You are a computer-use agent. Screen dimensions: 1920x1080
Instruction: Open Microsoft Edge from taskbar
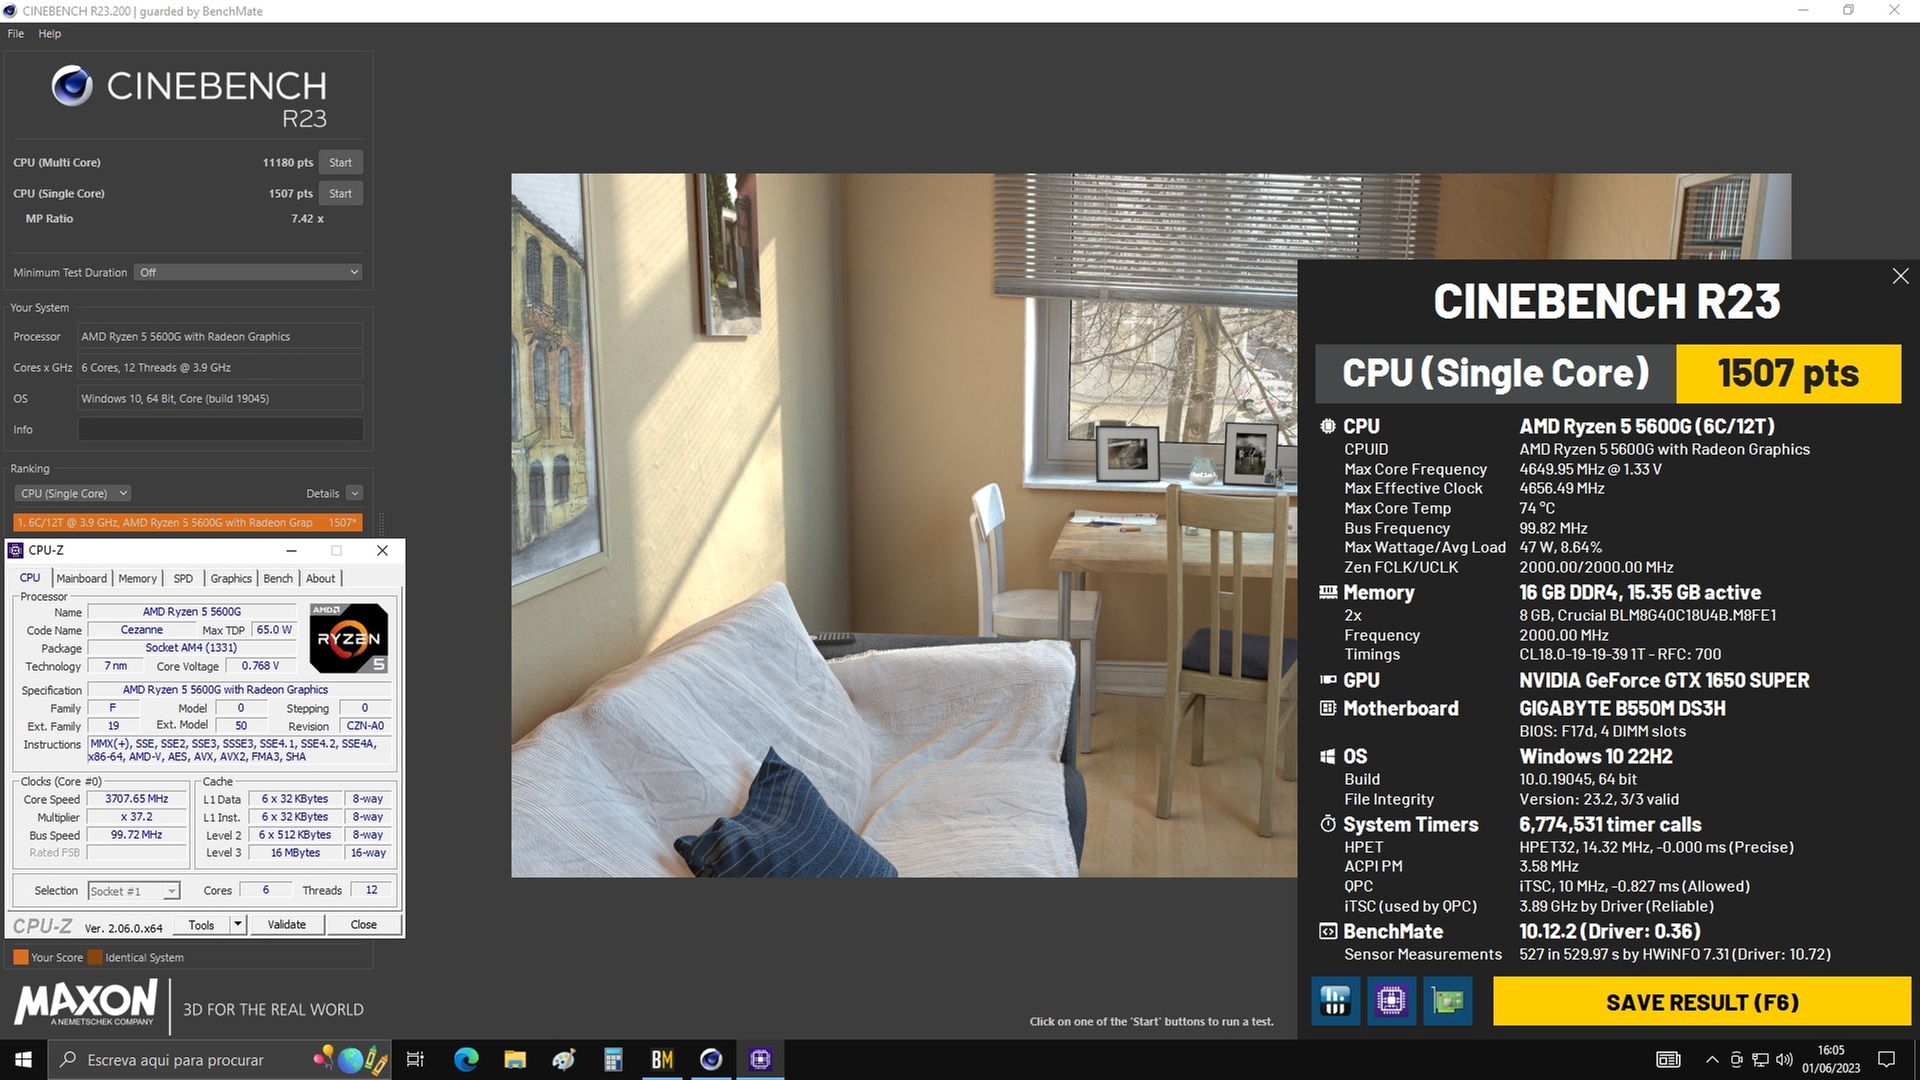tap(466, 1059)
